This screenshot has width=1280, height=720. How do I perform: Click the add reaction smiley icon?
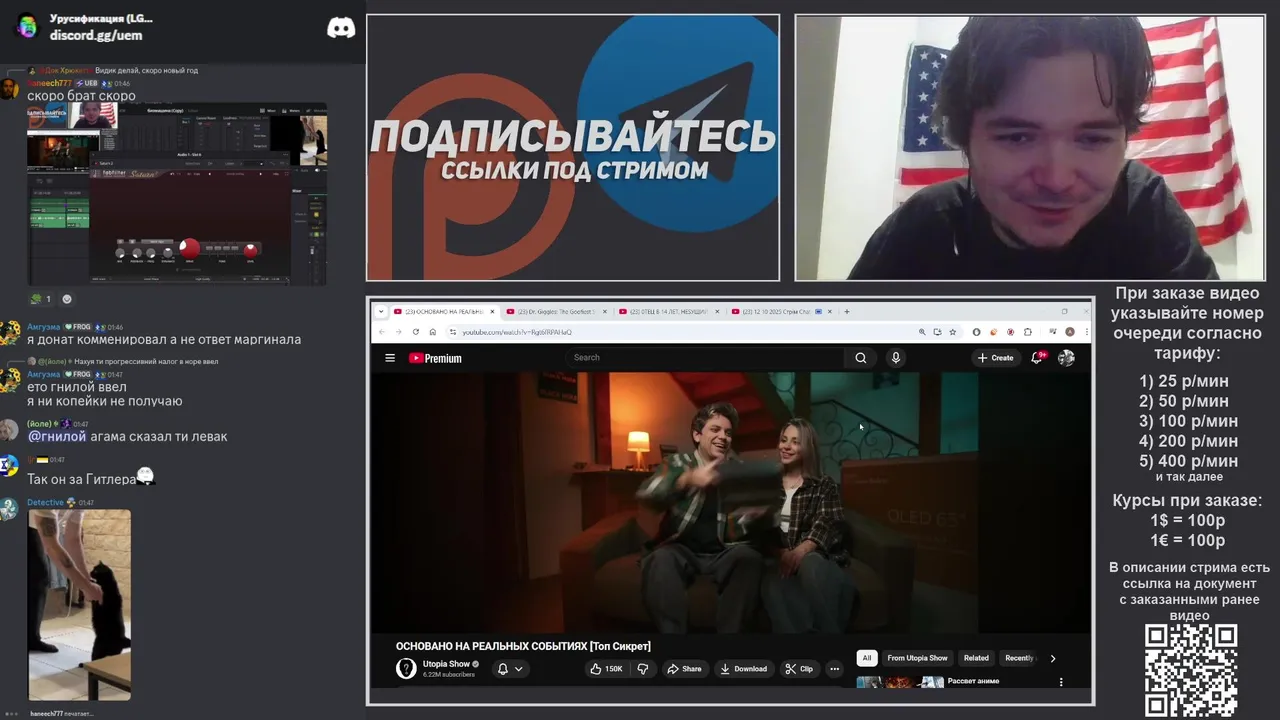click(x=67, y=299)
